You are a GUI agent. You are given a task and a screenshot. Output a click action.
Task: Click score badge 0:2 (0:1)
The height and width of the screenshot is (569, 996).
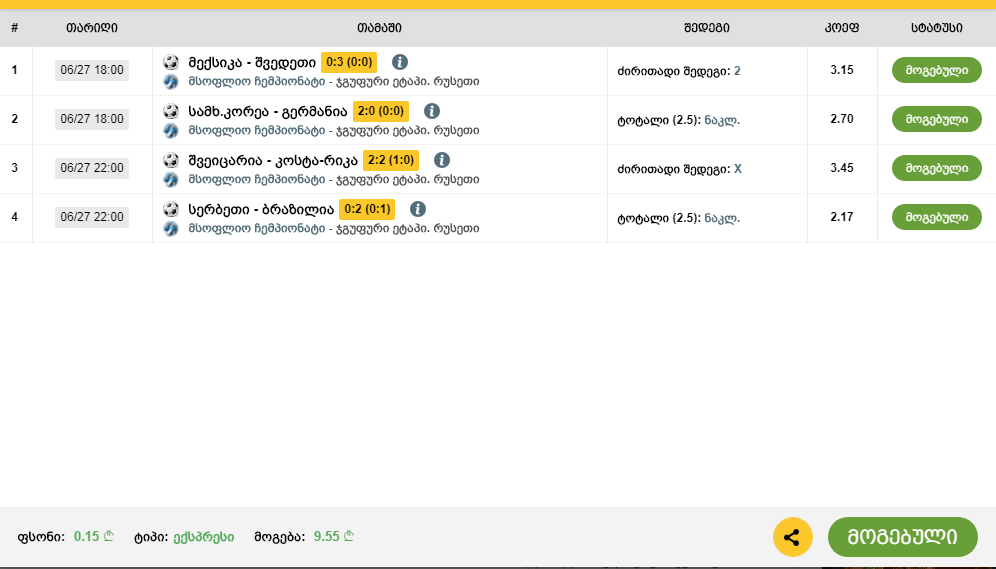(x=367, y=209)
